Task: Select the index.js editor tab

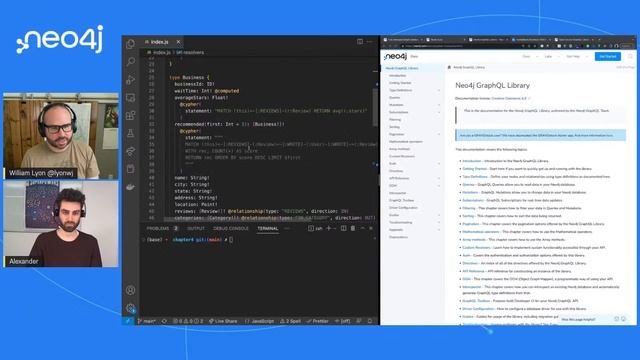Action: click(x=162, y=42)
